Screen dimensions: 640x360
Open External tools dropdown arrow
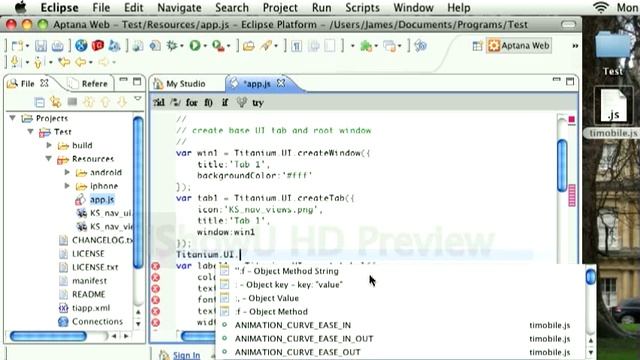pyautogui.click(x=229, y=46)
